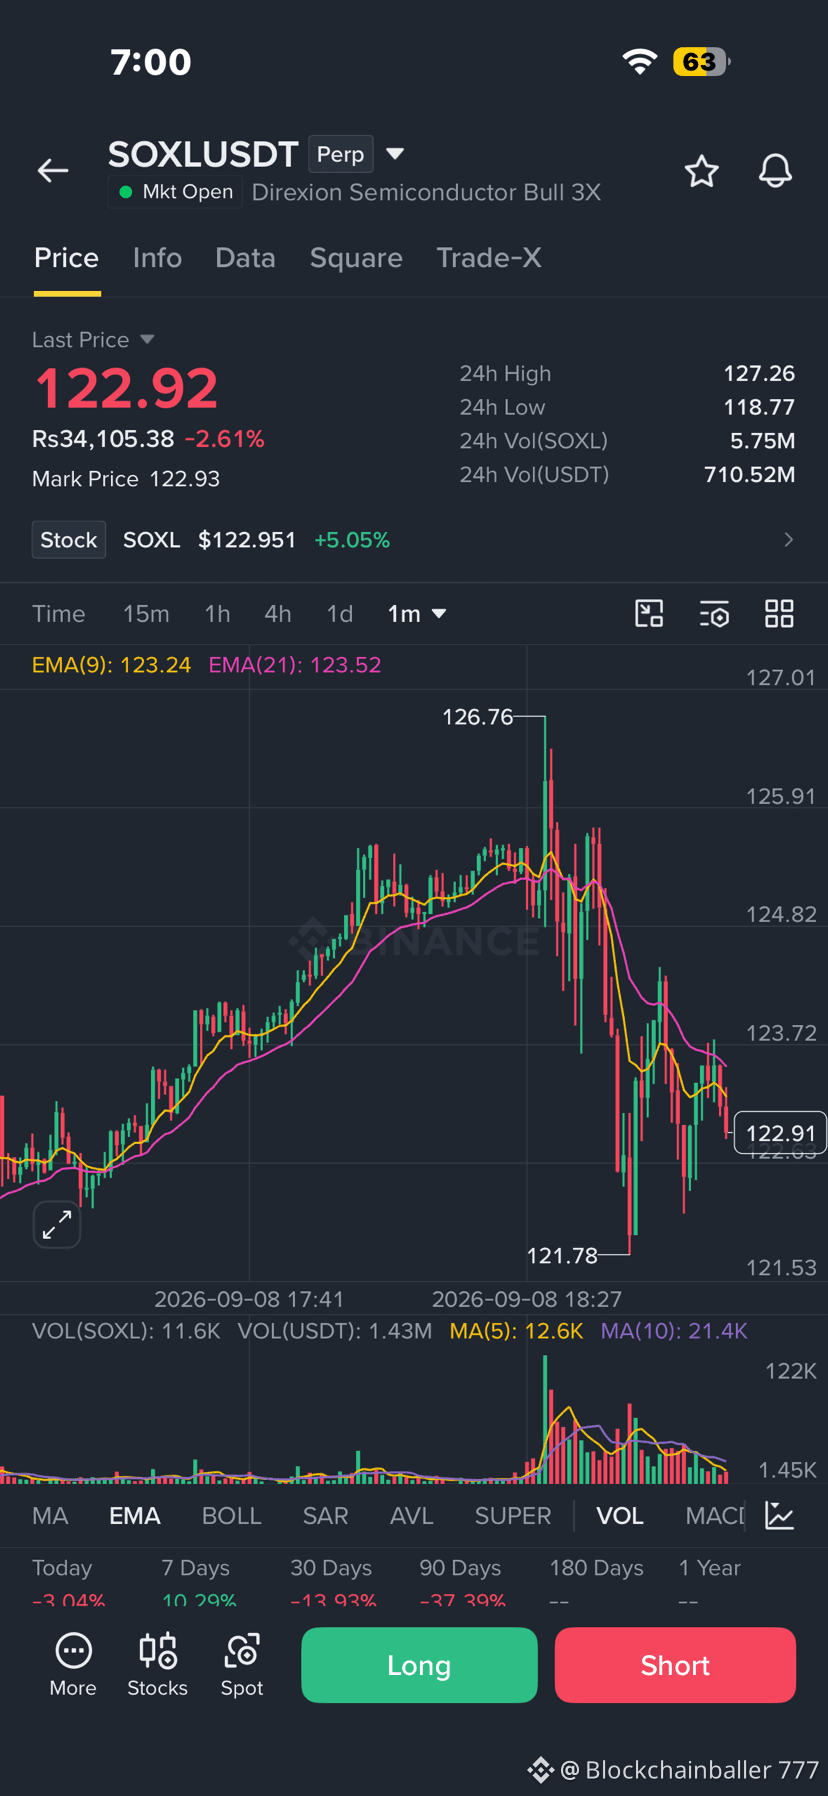
Task: Open price alert bell icon
Action: [775, 171]
